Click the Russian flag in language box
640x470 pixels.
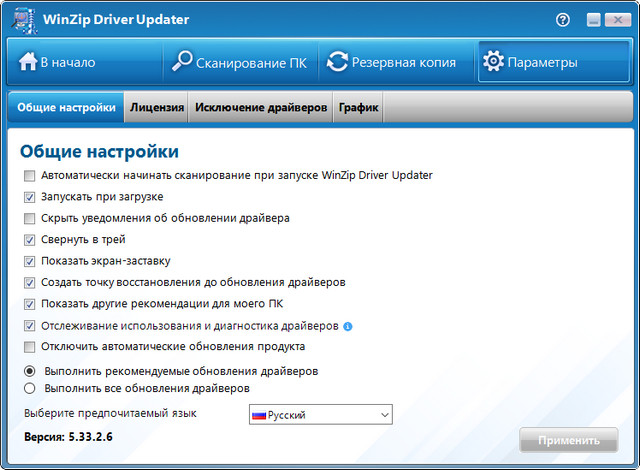259,415
